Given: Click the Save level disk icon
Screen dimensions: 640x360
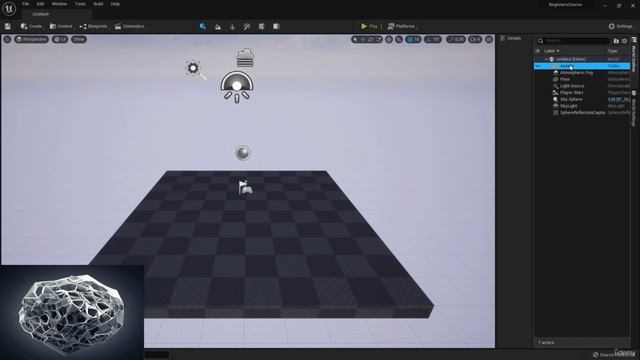Looking at the screenshot, I should coord(8,27).
